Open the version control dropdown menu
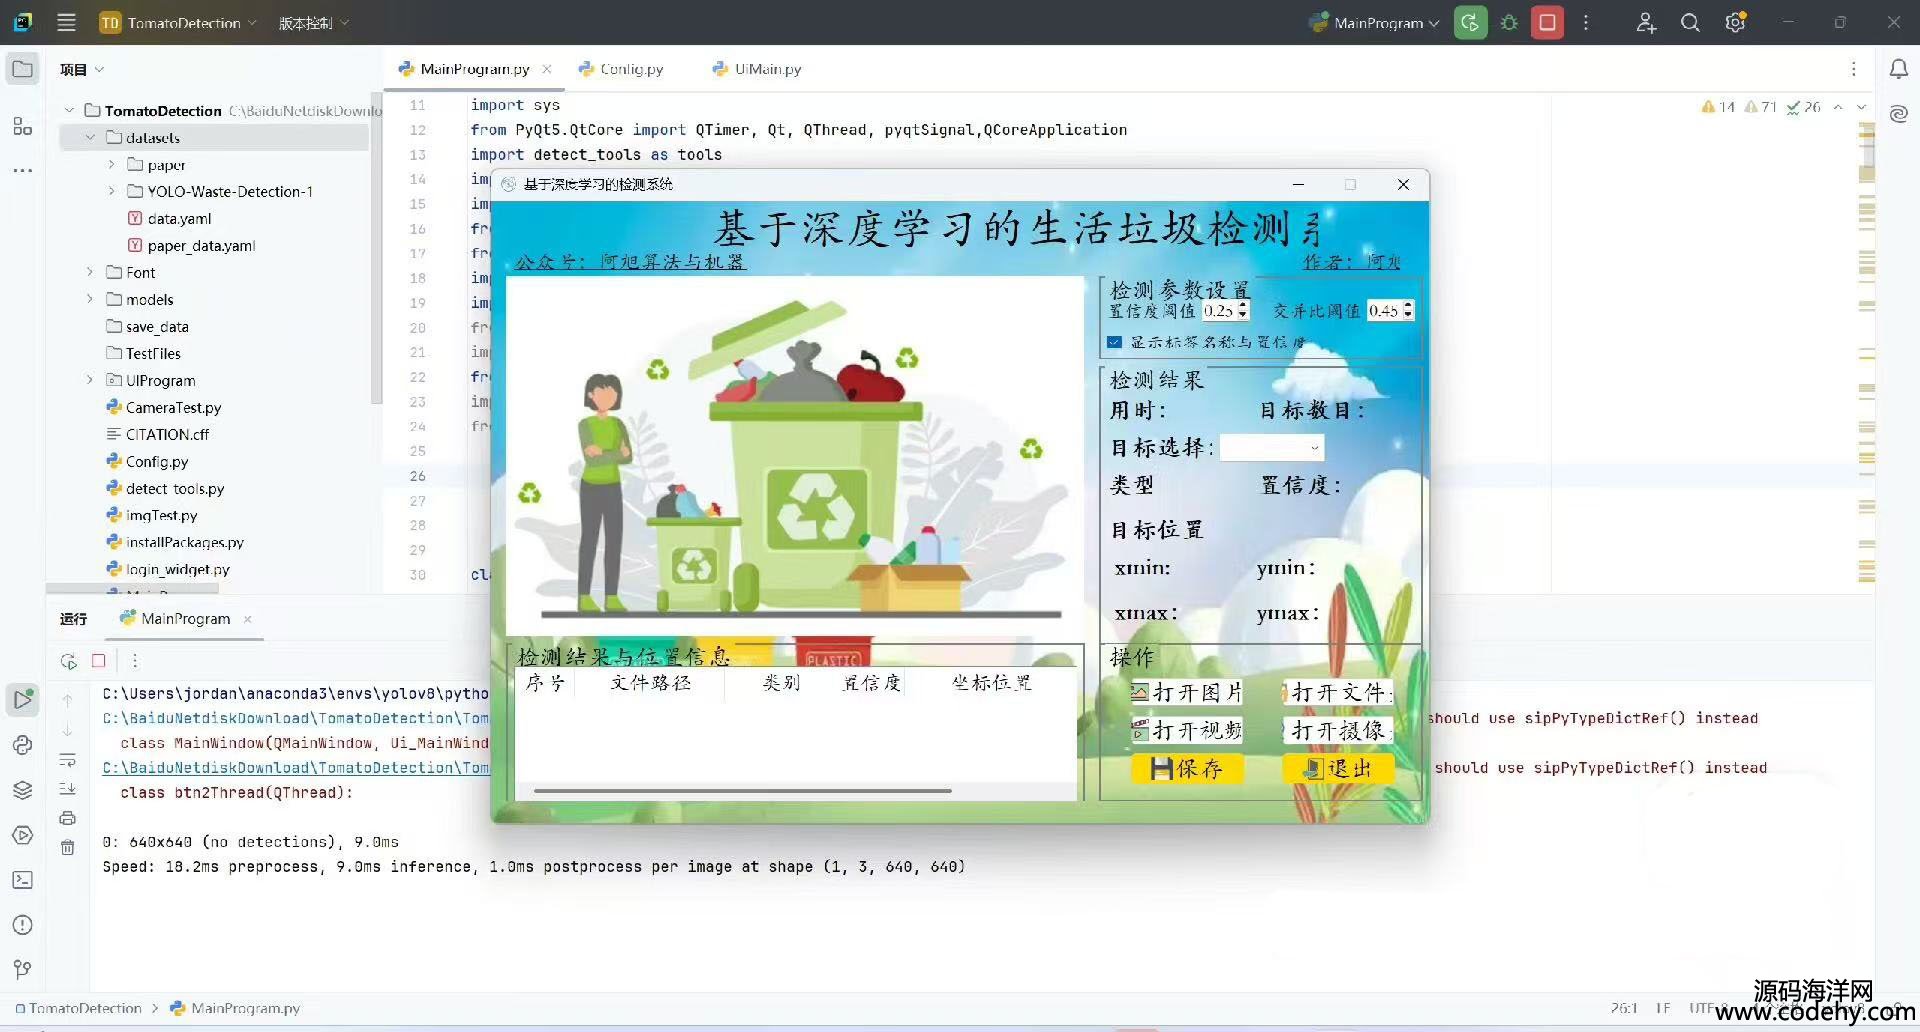 point(314,22)
